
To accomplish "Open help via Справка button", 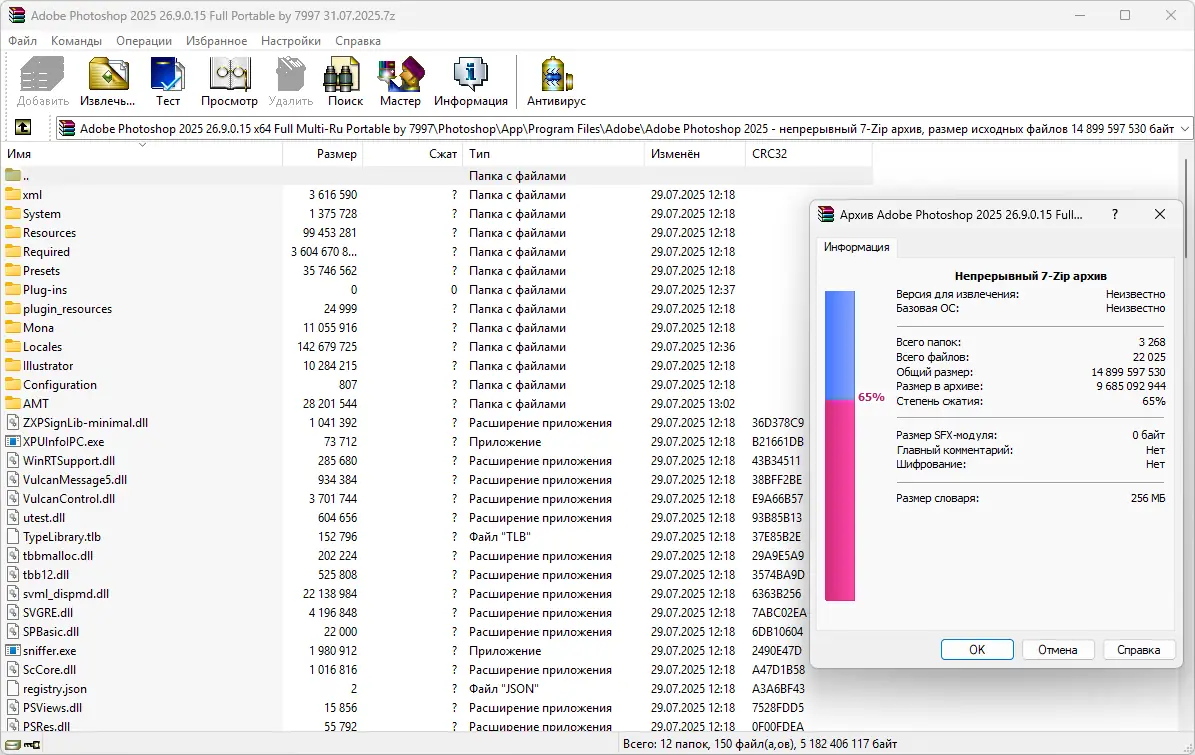I will pos(1139,649).
